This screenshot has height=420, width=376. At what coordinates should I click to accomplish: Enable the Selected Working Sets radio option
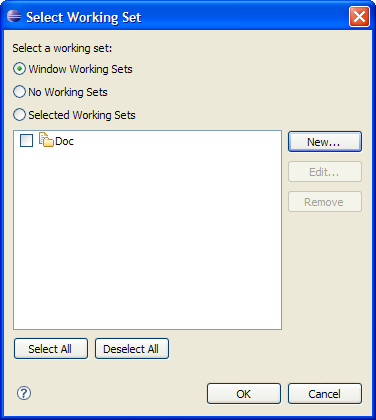coord(19,115)
